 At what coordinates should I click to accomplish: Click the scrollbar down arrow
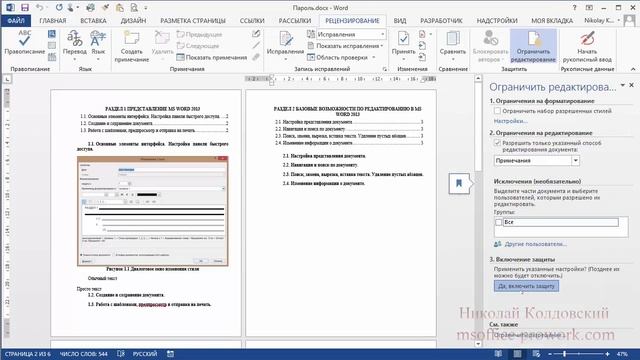[478, 344]
